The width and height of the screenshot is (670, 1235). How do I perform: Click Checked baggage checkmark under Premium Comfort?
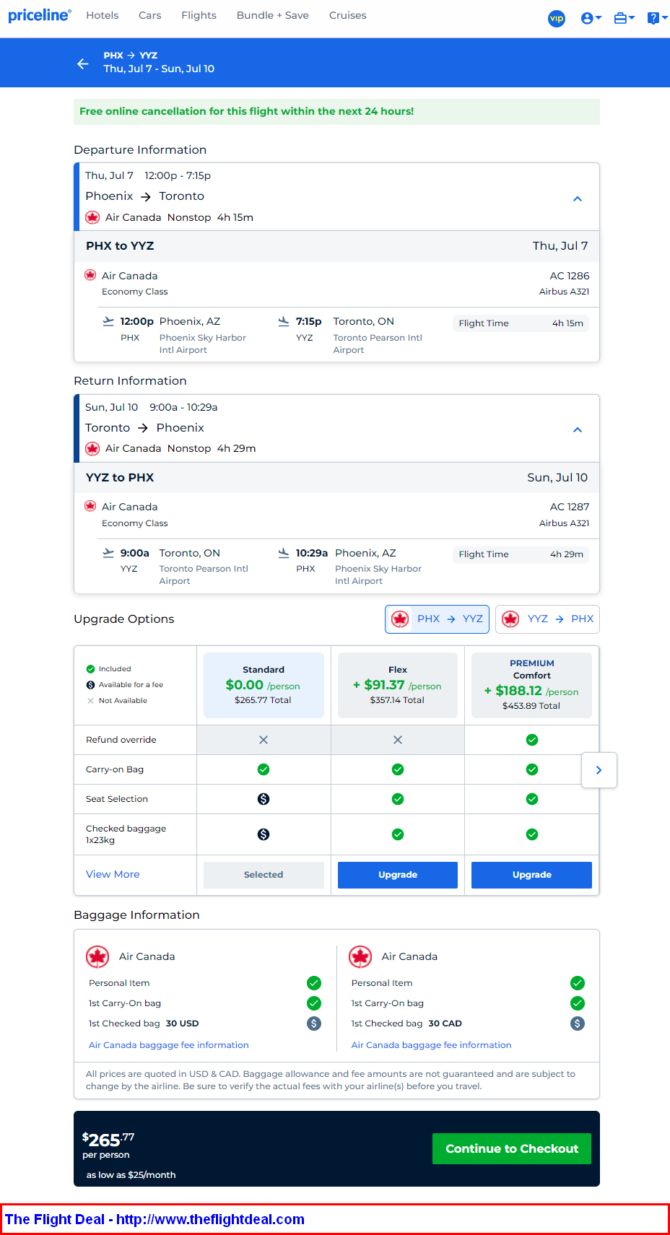(532, 834)
